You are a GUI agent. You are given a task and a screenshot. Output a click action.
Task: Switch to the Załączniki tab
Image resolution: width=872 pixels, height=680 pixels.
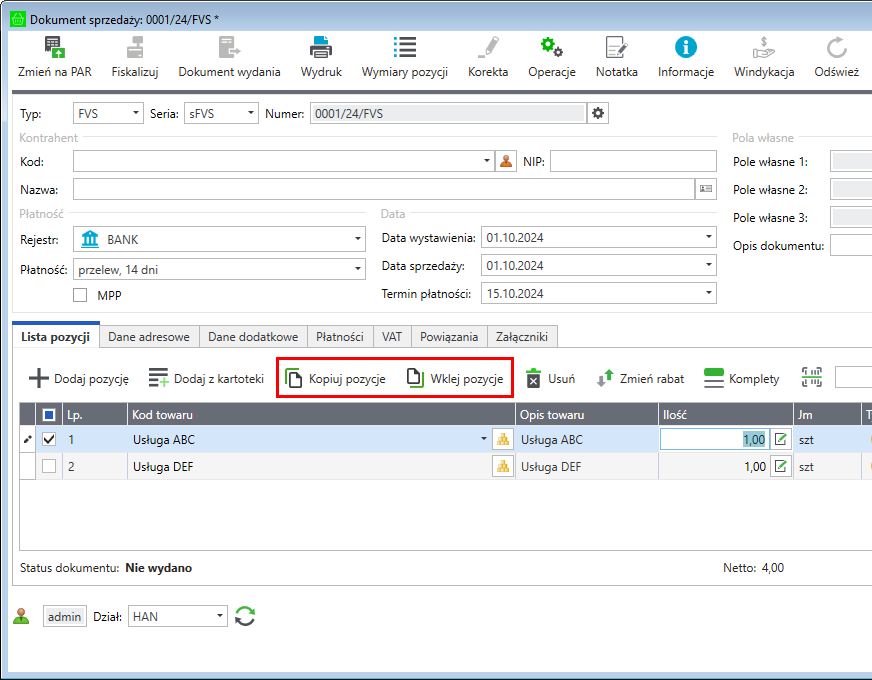(522, 337)
